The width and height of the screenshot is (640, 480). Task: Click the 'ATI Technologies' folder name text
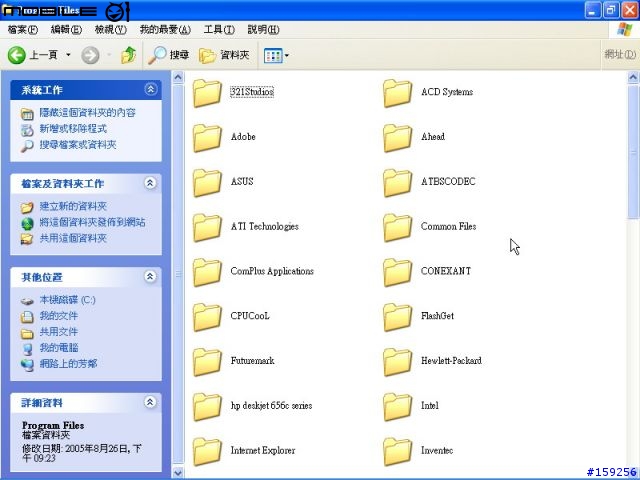(x=264, y=226)
